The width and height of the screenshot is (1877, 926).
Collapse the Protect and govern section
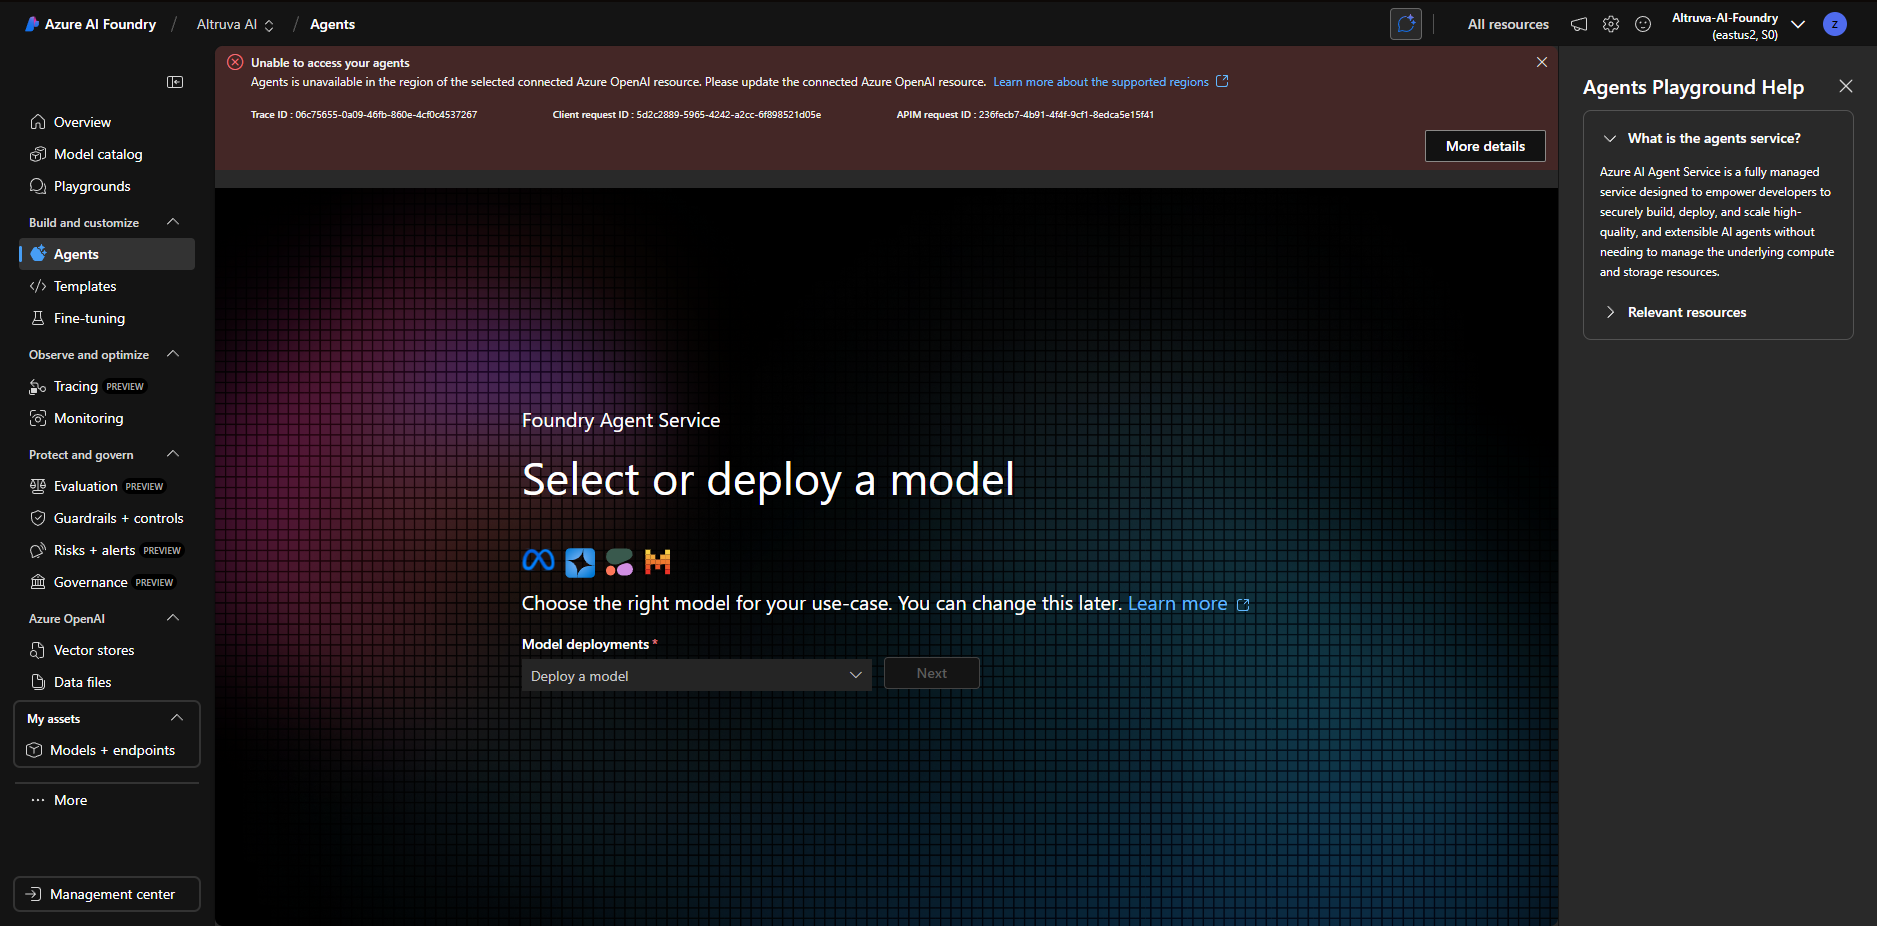click(x=173, y=454)
